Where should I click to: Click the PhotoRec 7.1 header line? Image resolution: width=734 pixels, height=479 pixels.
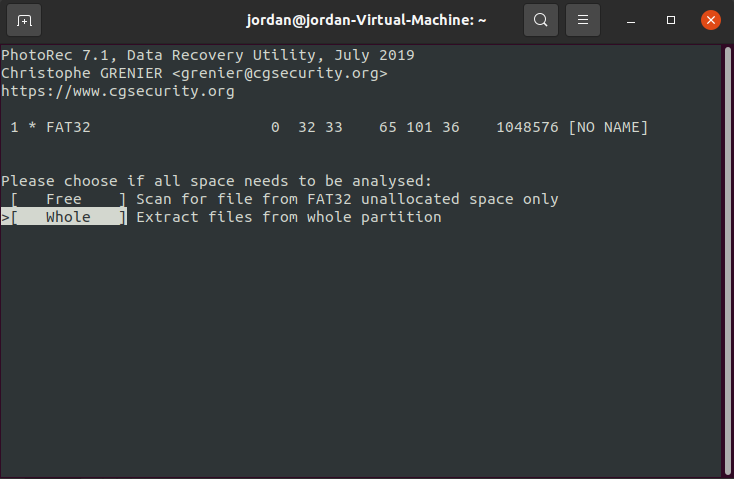click(208, 55)
